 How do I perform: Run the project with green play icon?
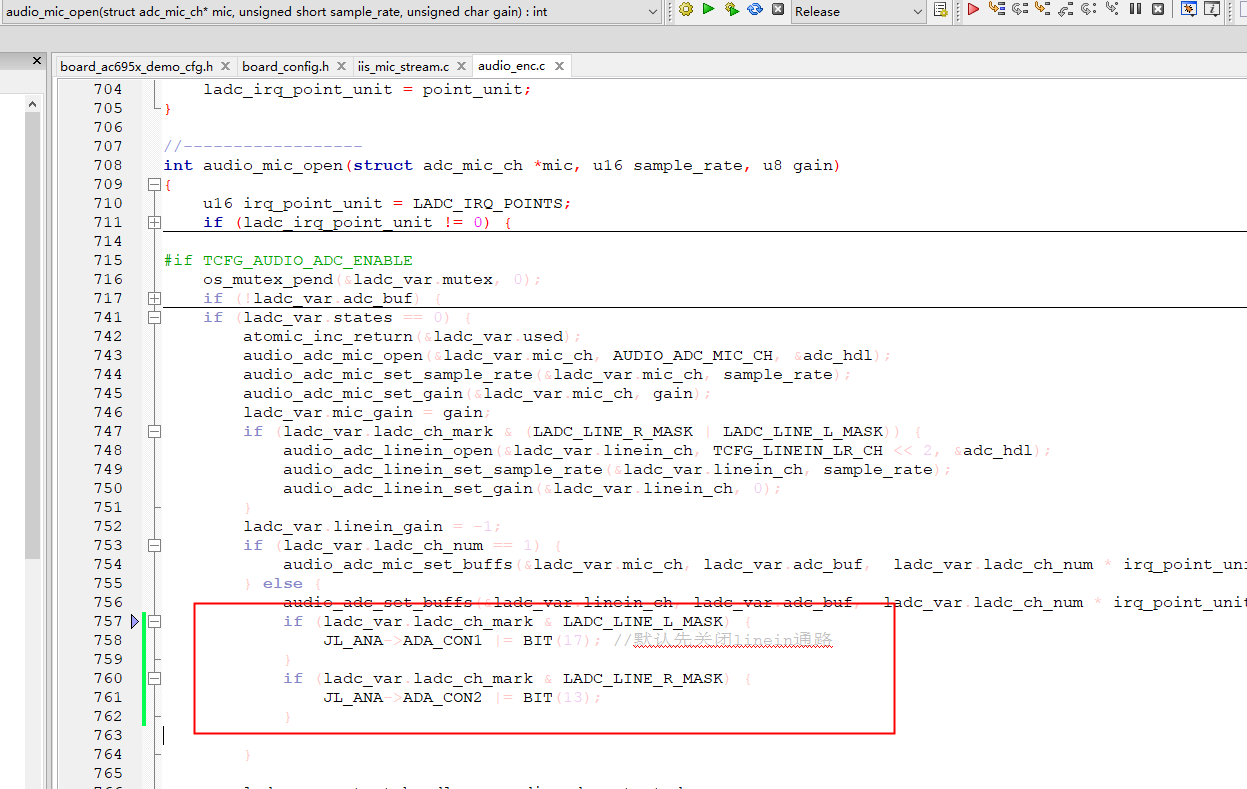pyautogui.click(x=708, y=9)
